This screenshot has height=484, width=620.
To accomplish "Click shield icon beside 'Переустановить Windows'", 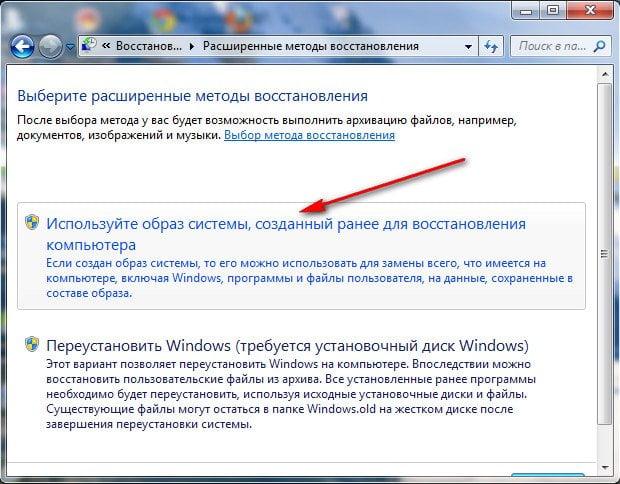I will click(x=32, y=346).
